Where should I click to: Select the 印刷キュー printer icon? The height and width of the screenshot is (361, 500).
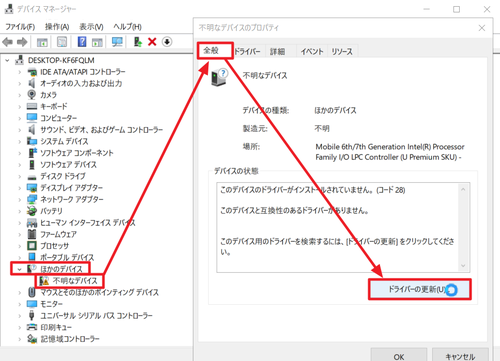(32, 327)
